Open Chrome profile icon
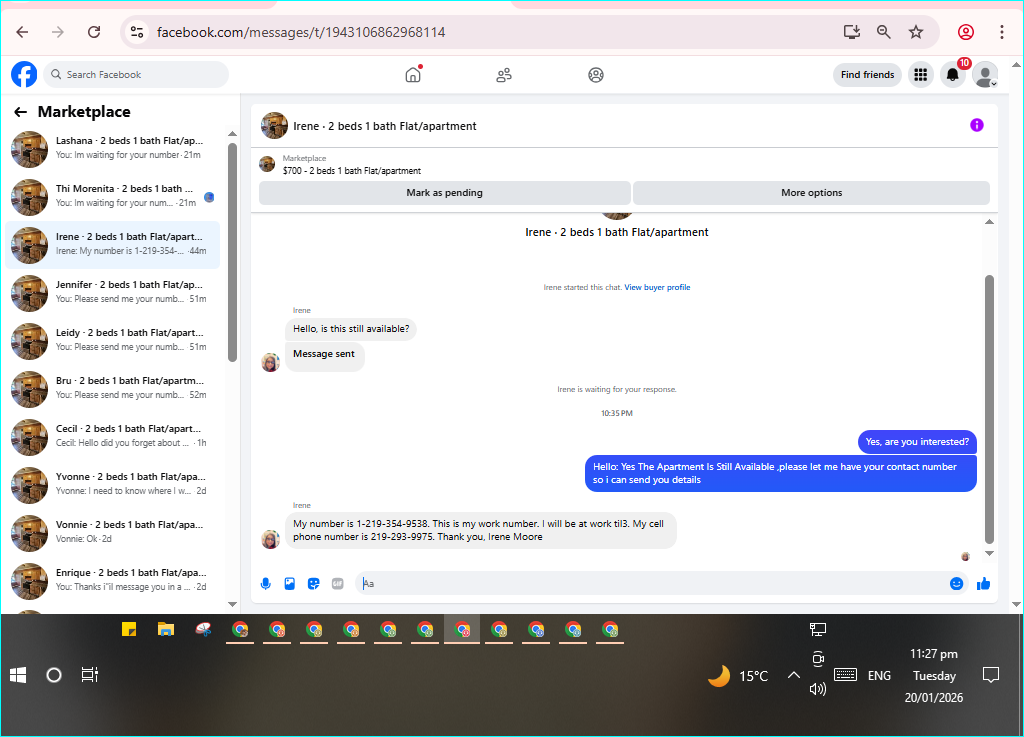The image size is (1024, 737). coord(966,32)
